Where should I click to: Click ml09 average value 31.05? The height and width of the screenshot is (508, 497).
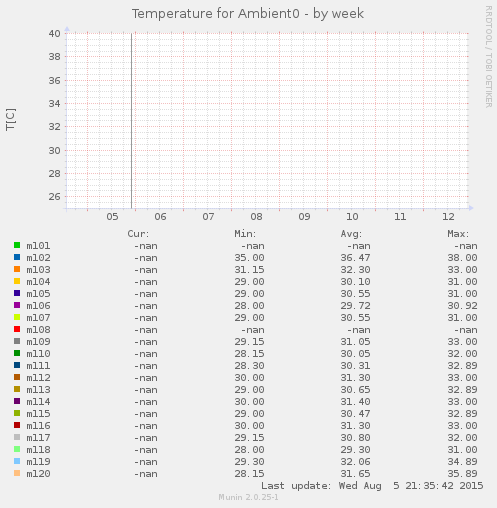(x=355, y=342)
